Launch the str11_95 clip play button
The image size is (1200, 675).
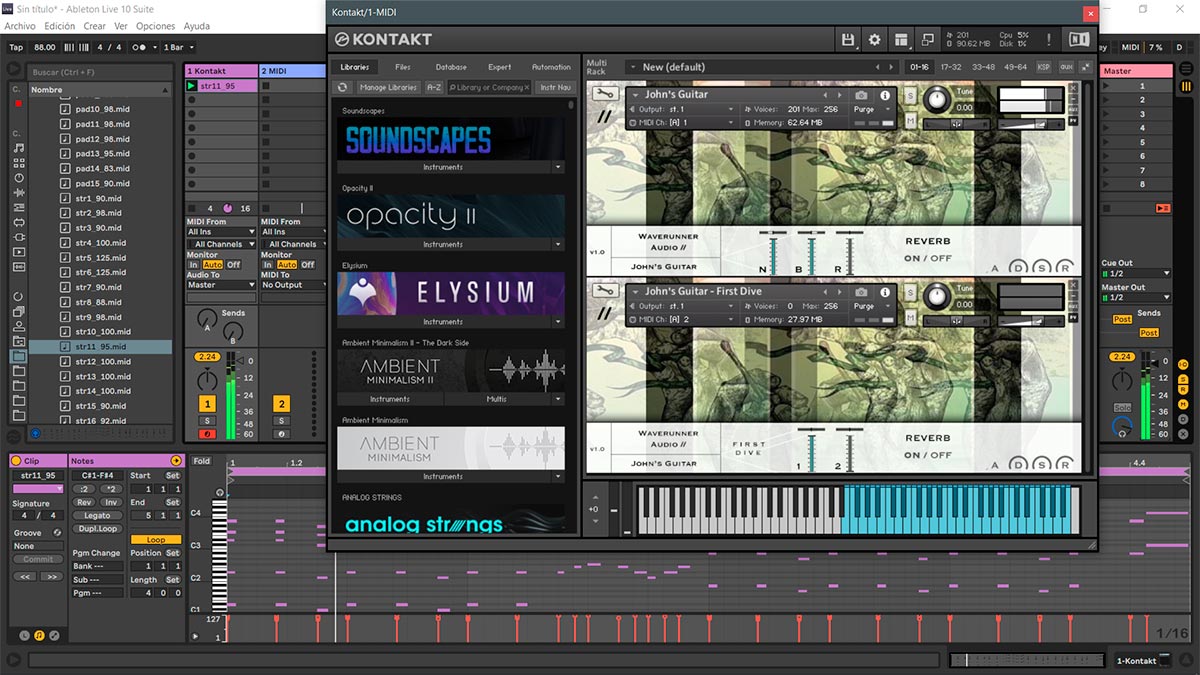[192, 86]
